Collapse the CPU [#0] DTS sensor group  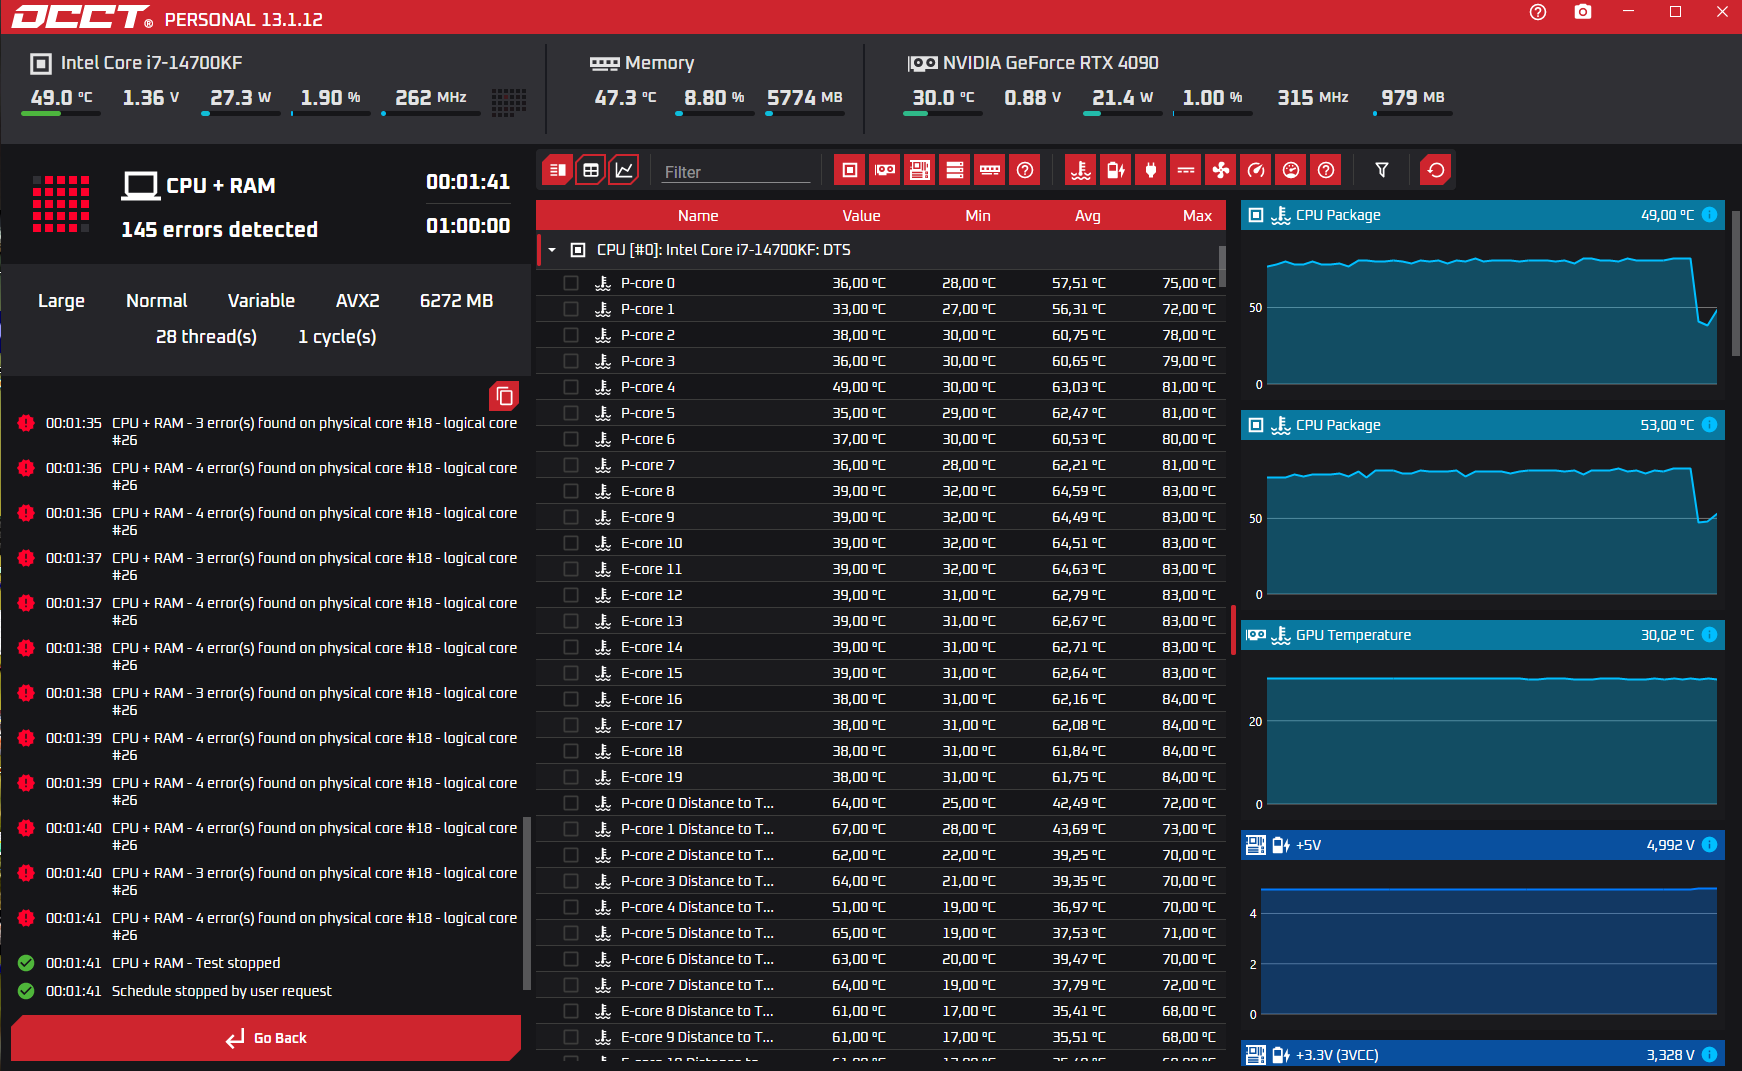552,250
